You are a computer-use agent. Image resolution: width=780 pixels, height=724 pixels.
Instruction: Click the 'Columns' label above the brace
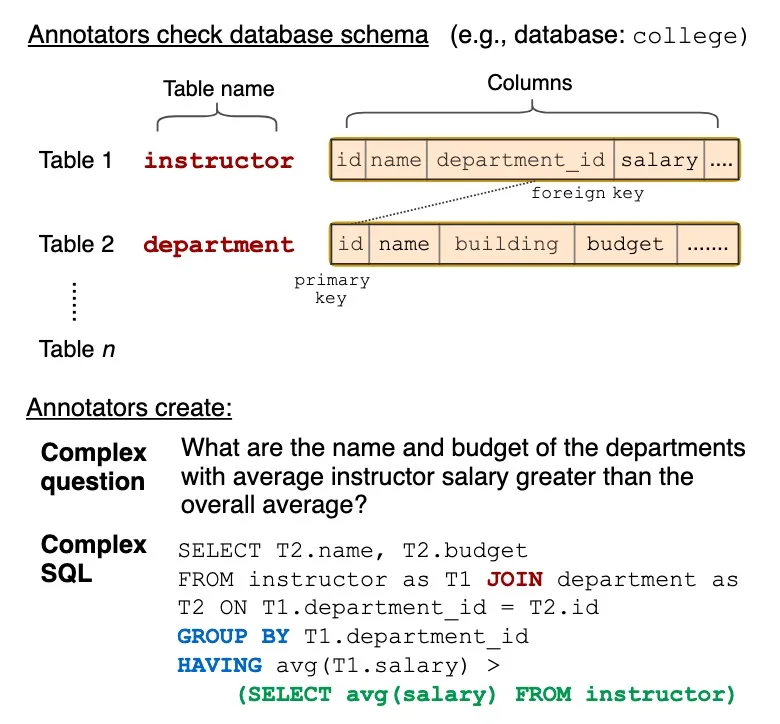pos(529,83)
